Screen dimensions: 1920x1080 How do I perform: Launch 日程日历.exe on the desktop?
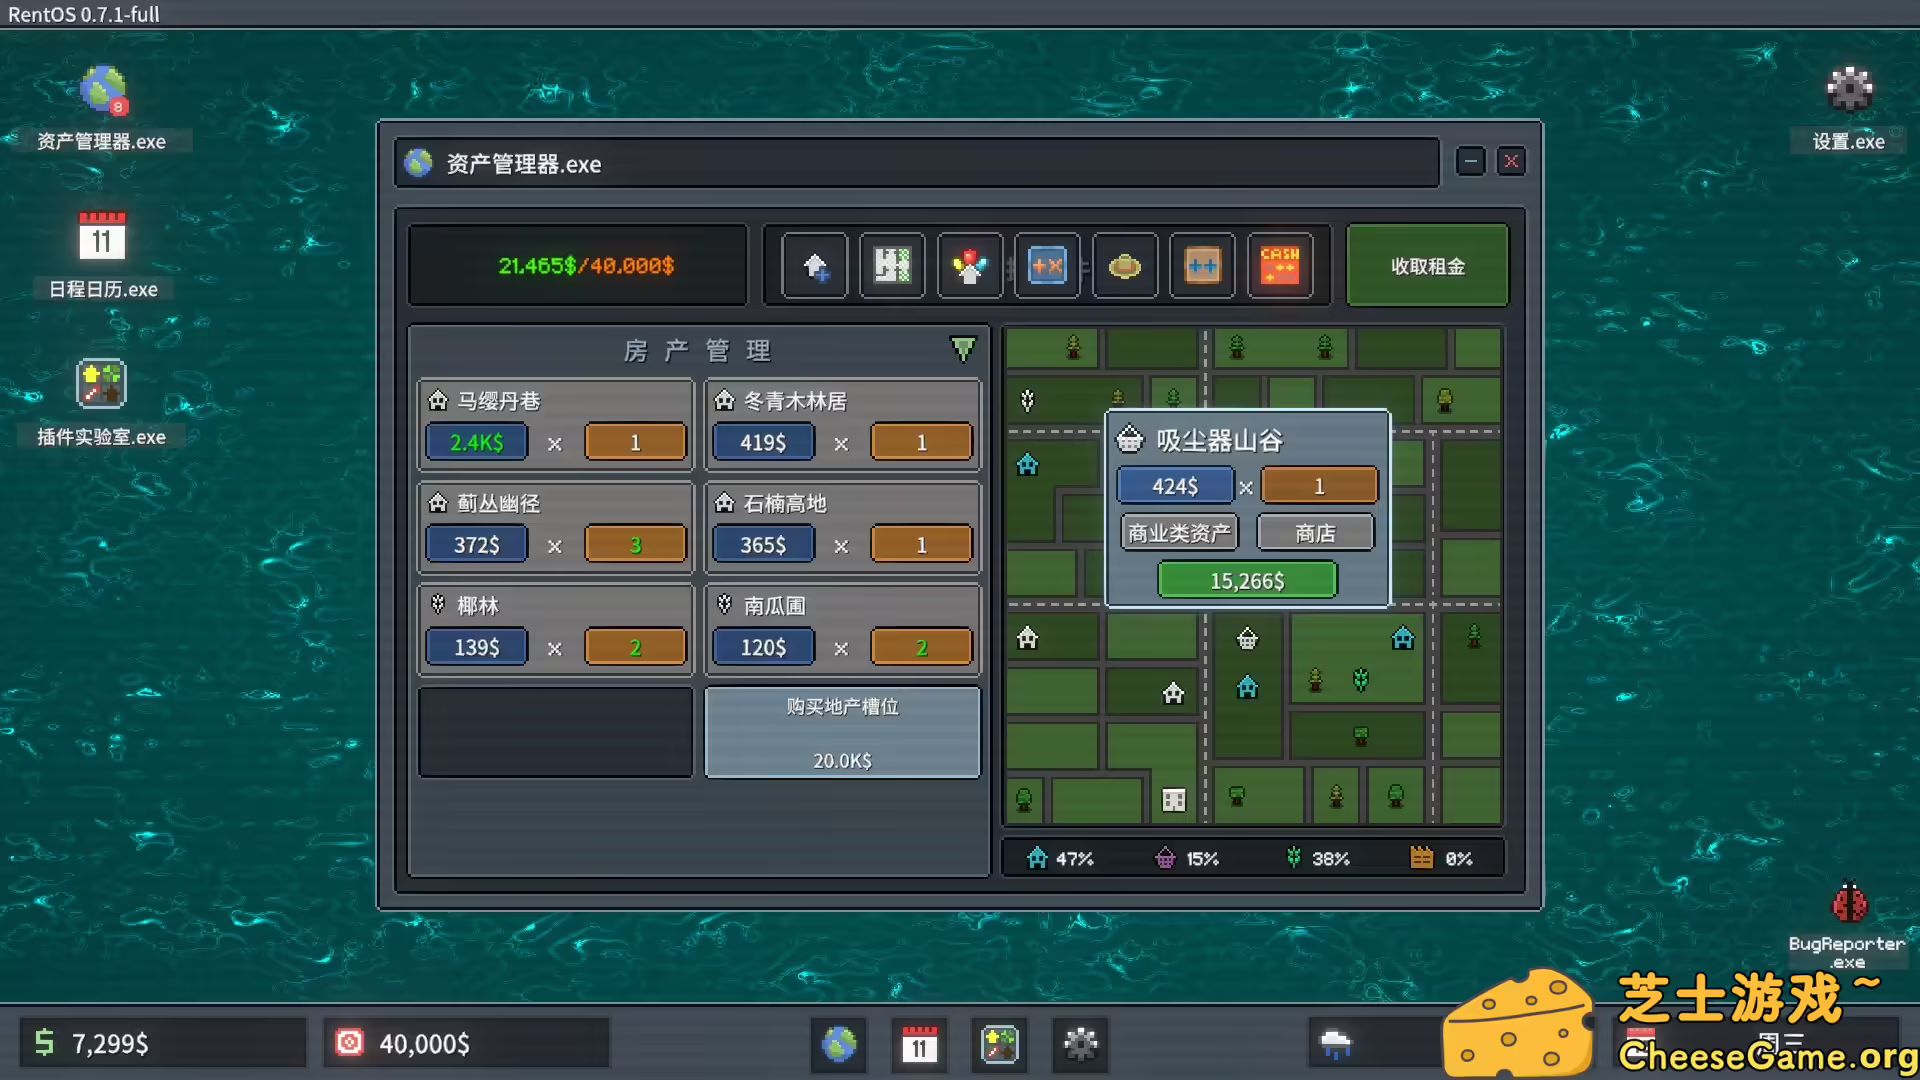(101, 252)
